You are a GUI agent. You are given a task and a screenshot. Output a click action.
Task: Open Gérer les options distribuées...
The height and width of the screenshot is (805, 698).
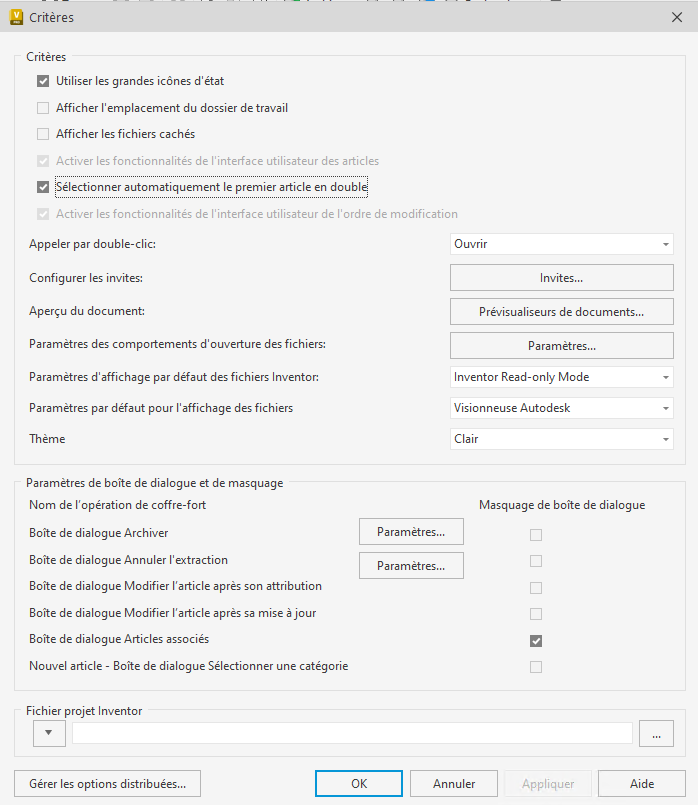(108, 784)
